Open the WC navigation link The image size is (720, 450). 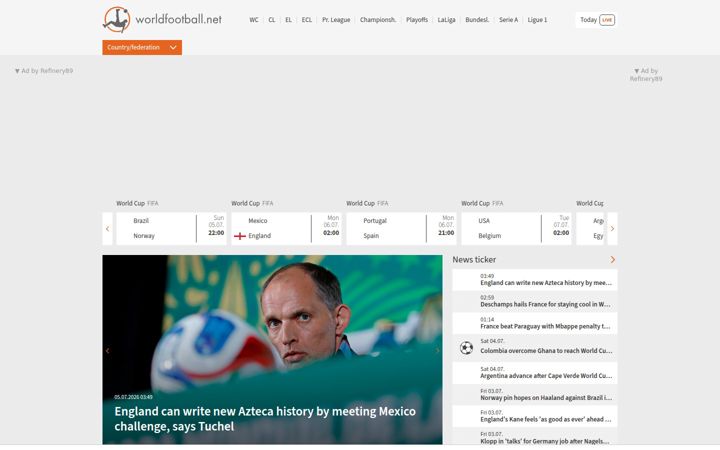coord(254,20)
